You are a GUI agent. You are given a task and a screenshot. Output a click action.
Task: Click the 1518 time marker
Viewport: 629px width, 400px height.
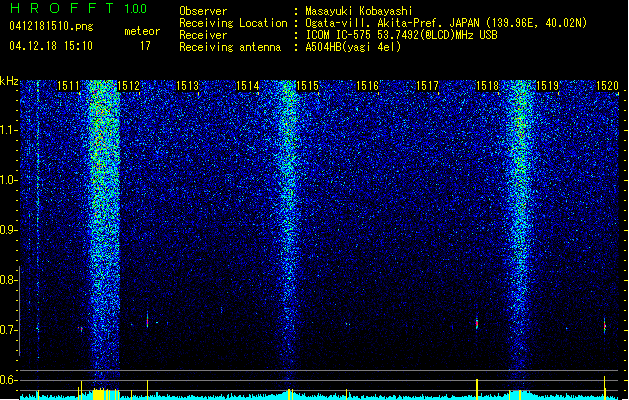[x=487, y=85]
